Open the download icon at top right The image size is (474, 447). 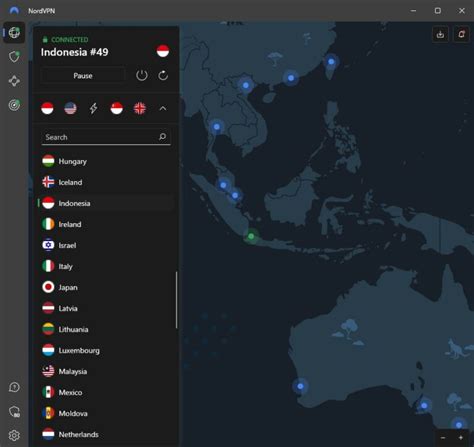tap(440, 34)
